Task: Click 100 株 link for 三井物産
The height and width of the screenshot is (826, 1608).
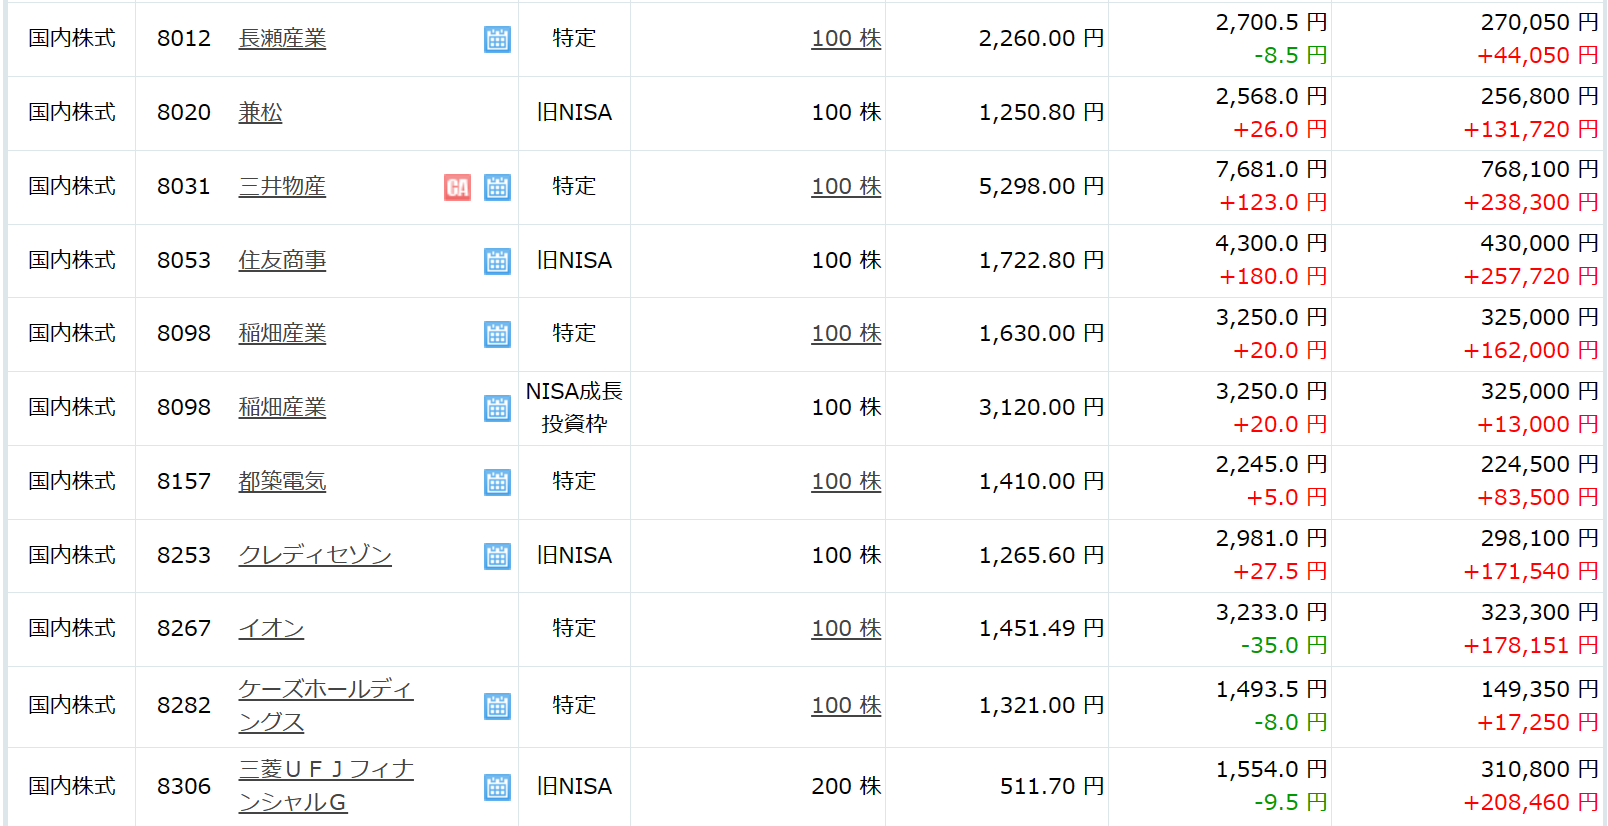Action: (846, 186)
